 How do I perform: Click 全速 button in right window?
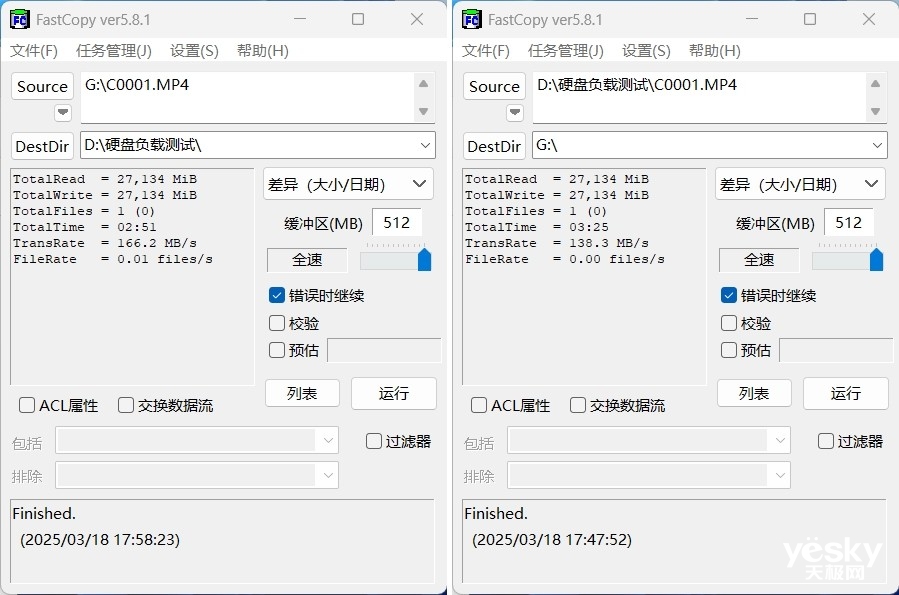coord(759,260)
